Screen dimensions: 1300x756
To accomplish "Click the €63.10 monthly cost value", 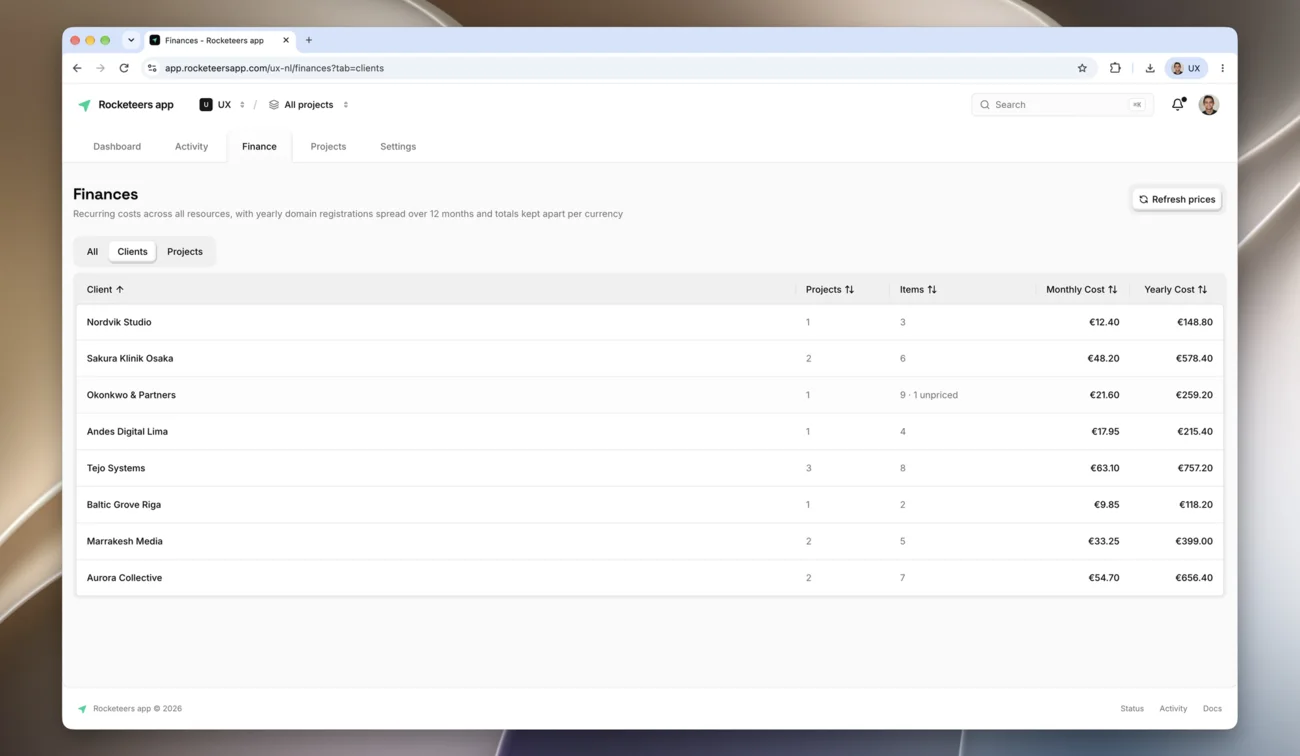I will pyautogui.click(x=1103, y=468).
